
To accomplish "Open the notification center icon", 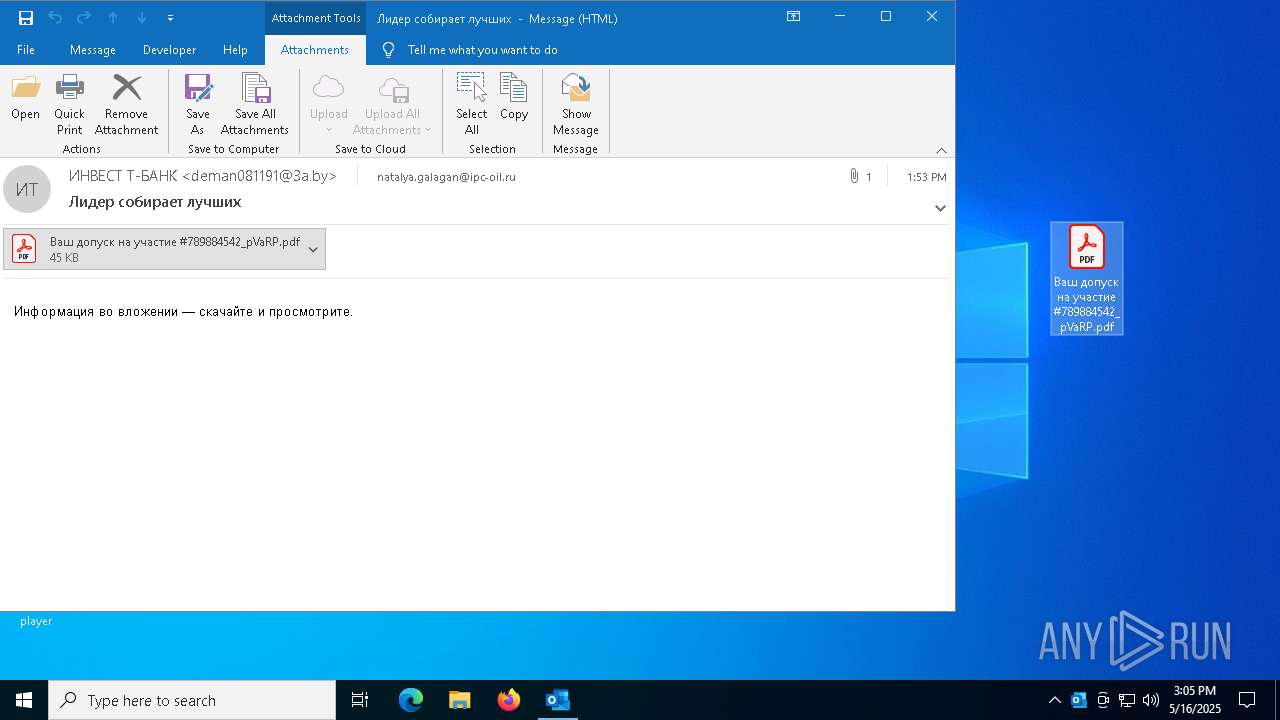I will click(x=1247, y=700).
